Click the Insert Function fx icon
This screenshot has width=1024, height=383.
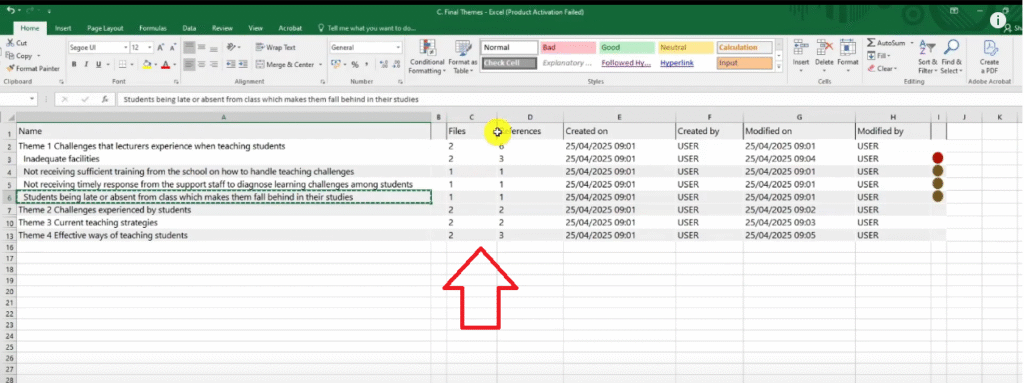104,99
